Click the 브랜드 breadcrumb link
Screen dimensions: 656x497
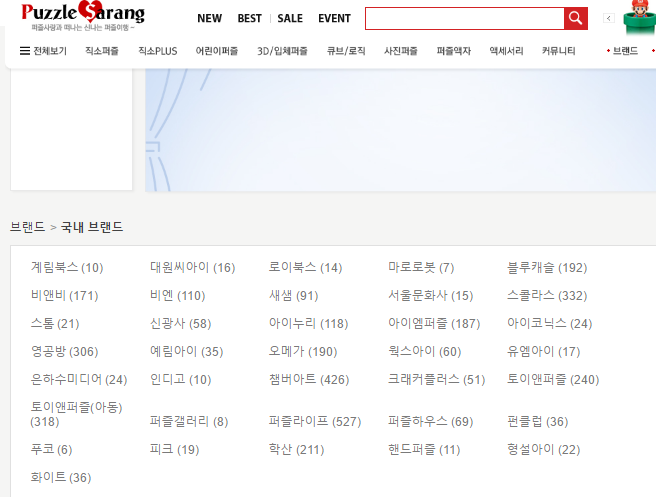[x=27, y=227]
